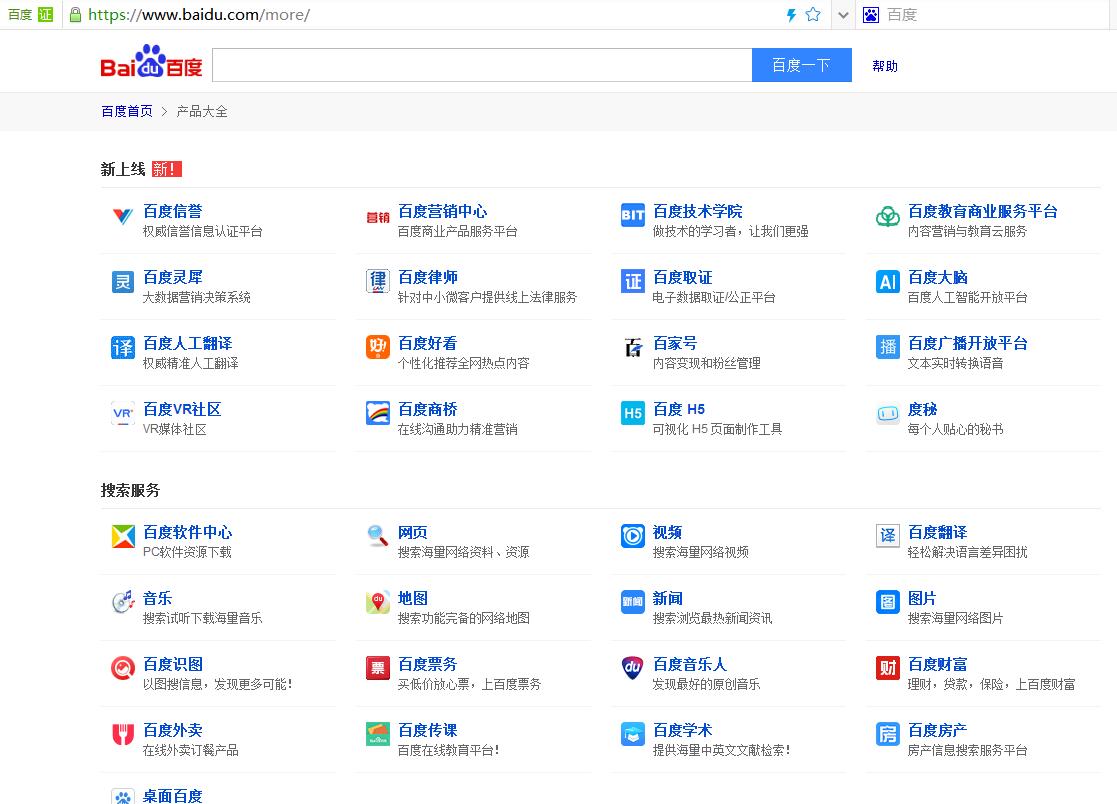Open the 帮助 help link
This screenshot has height=804, width=1117.
885,66
